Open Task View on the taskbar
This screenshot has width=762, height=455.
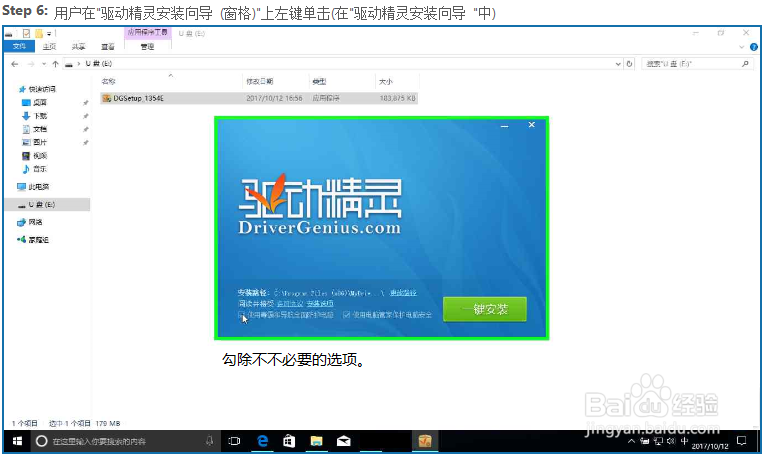click(234, 441)
